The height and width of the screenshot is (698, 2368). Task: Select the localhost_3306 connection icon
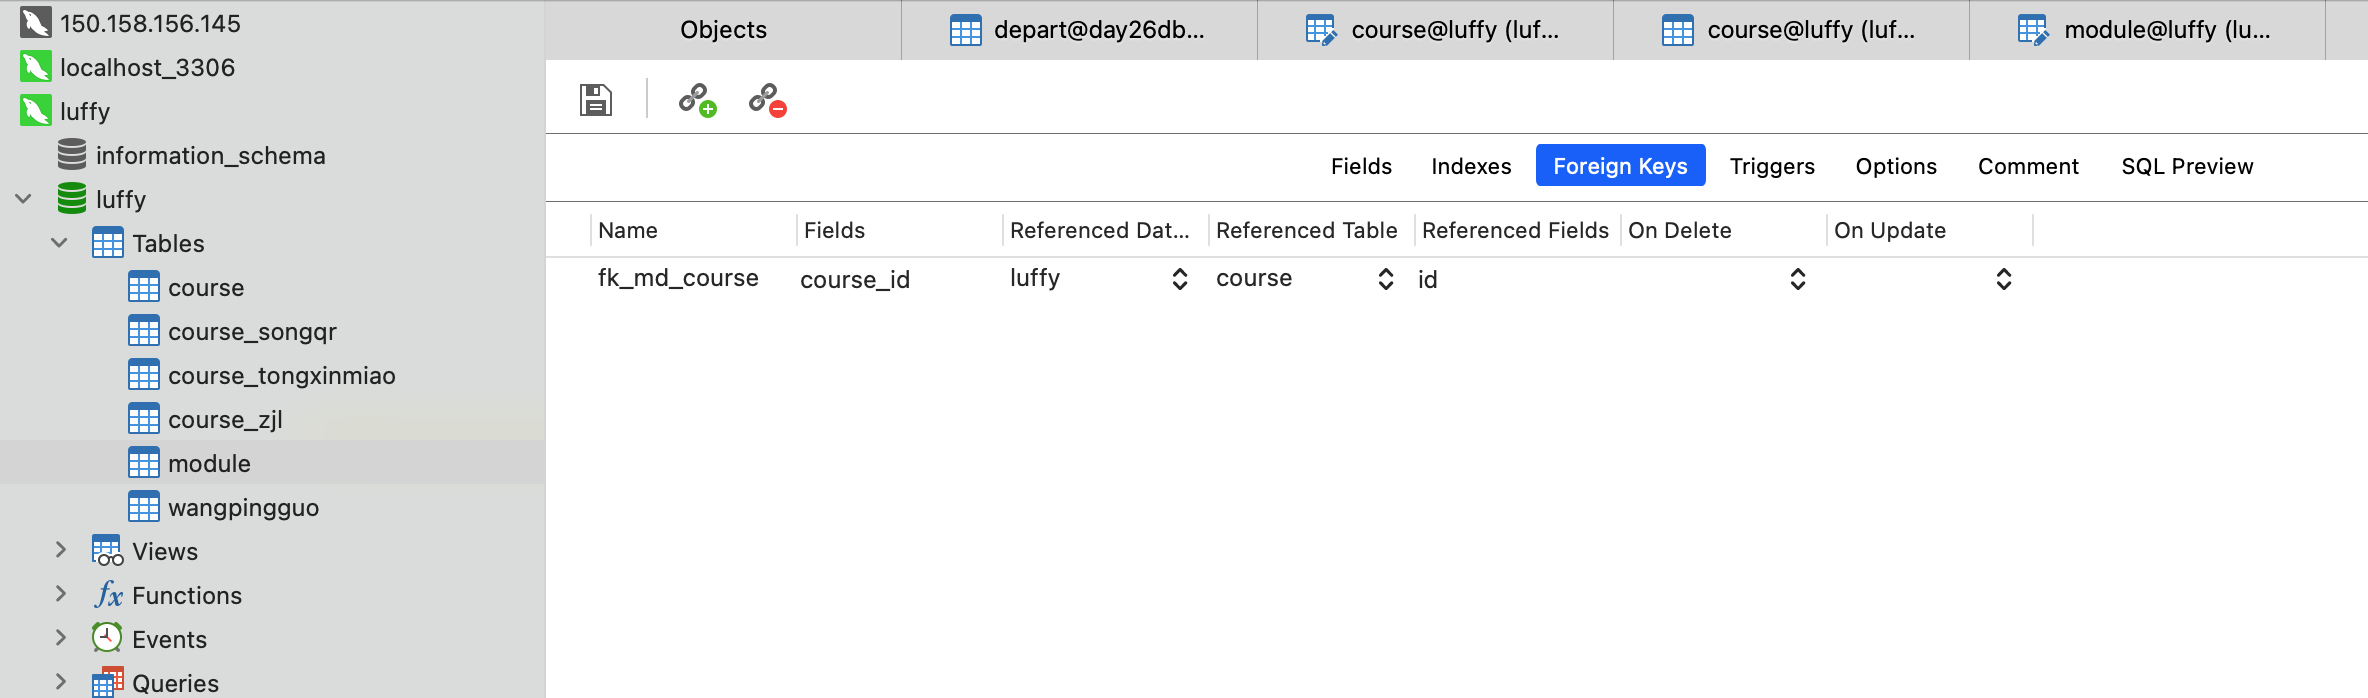(36, 68)
